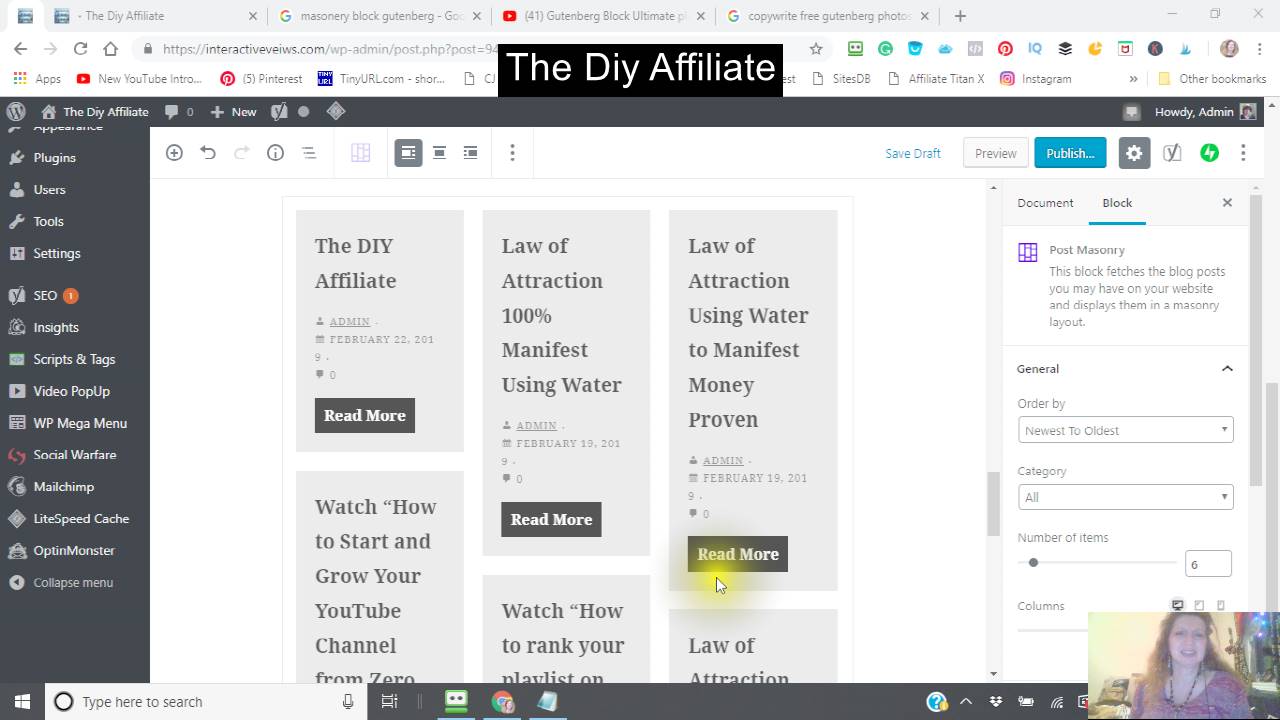Open the Order by dropdown
The width and height of the screenshot is (1280, 720).
[x=1125, y=430]
